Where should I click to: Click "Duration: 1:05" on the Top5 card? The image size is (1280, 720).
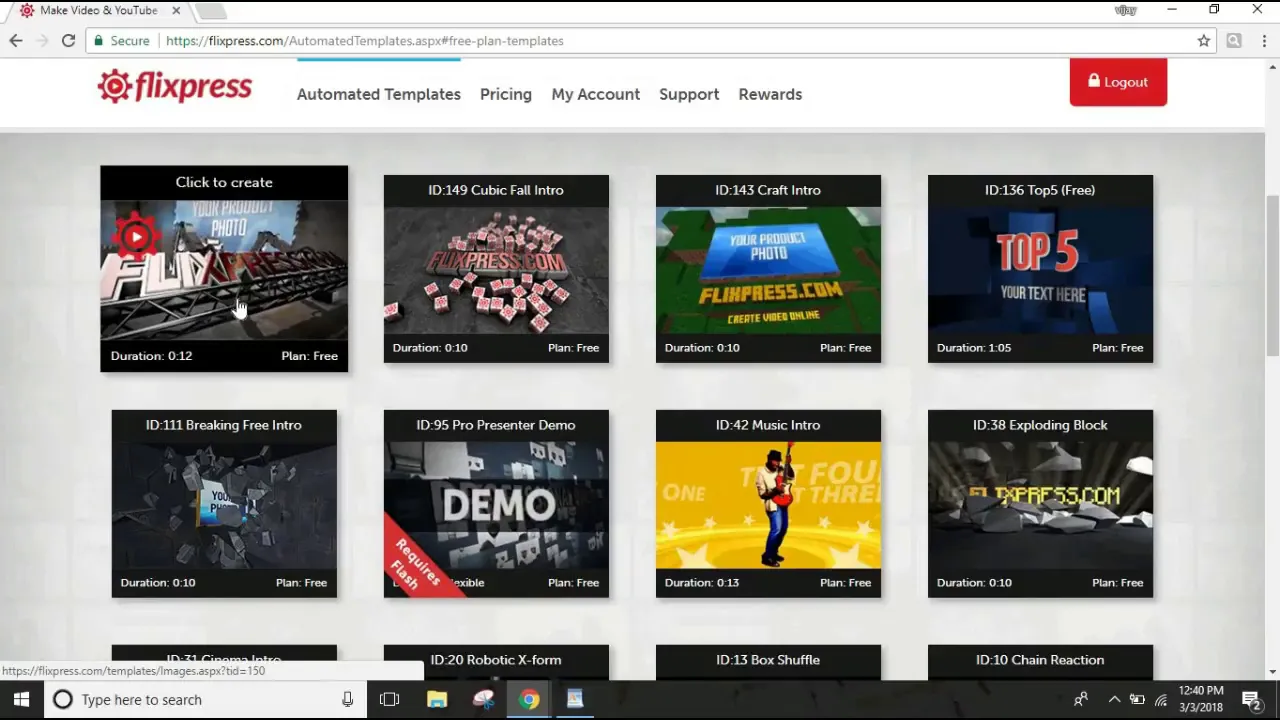974,348
